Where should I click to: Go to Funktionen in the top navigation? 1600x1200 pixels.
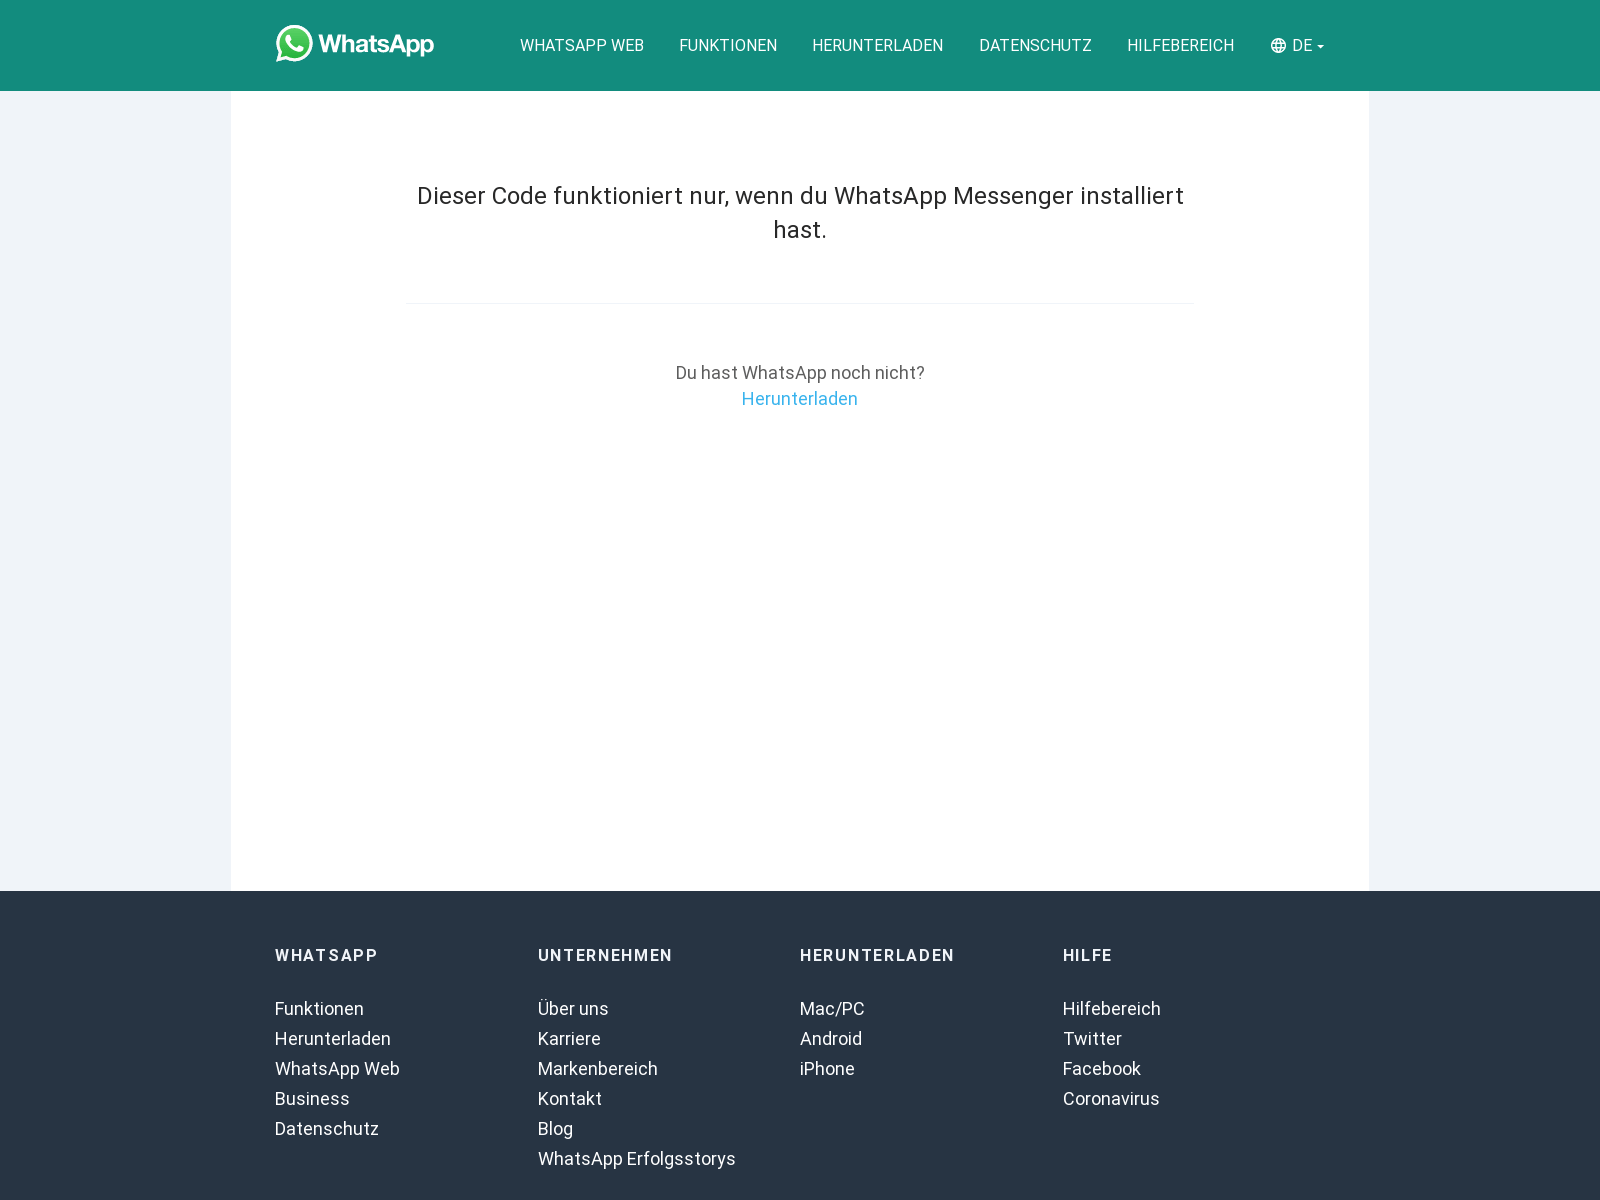click(x=728, y=46)
